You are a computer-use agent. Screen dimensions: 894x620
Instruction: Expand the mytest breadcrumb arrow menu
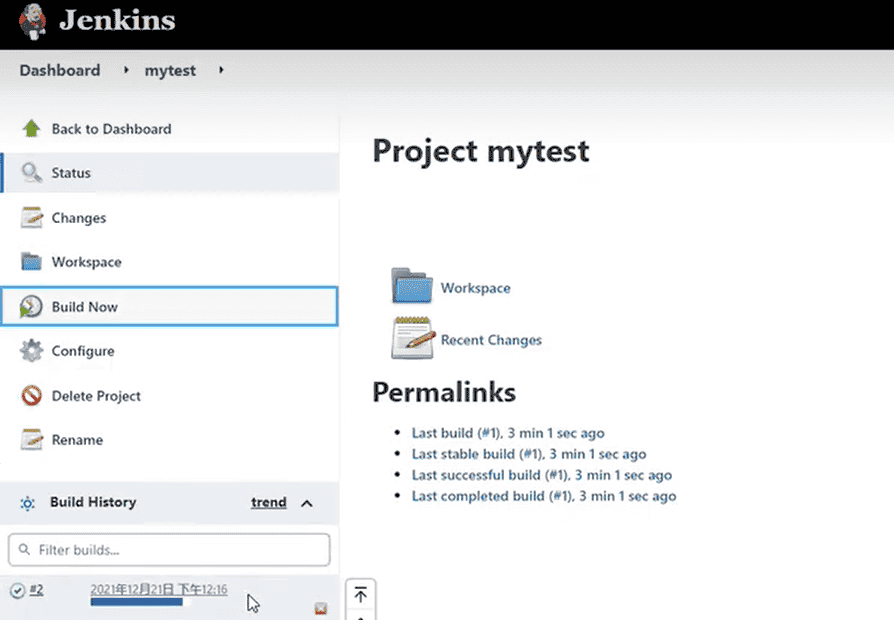tap(221, 71)
